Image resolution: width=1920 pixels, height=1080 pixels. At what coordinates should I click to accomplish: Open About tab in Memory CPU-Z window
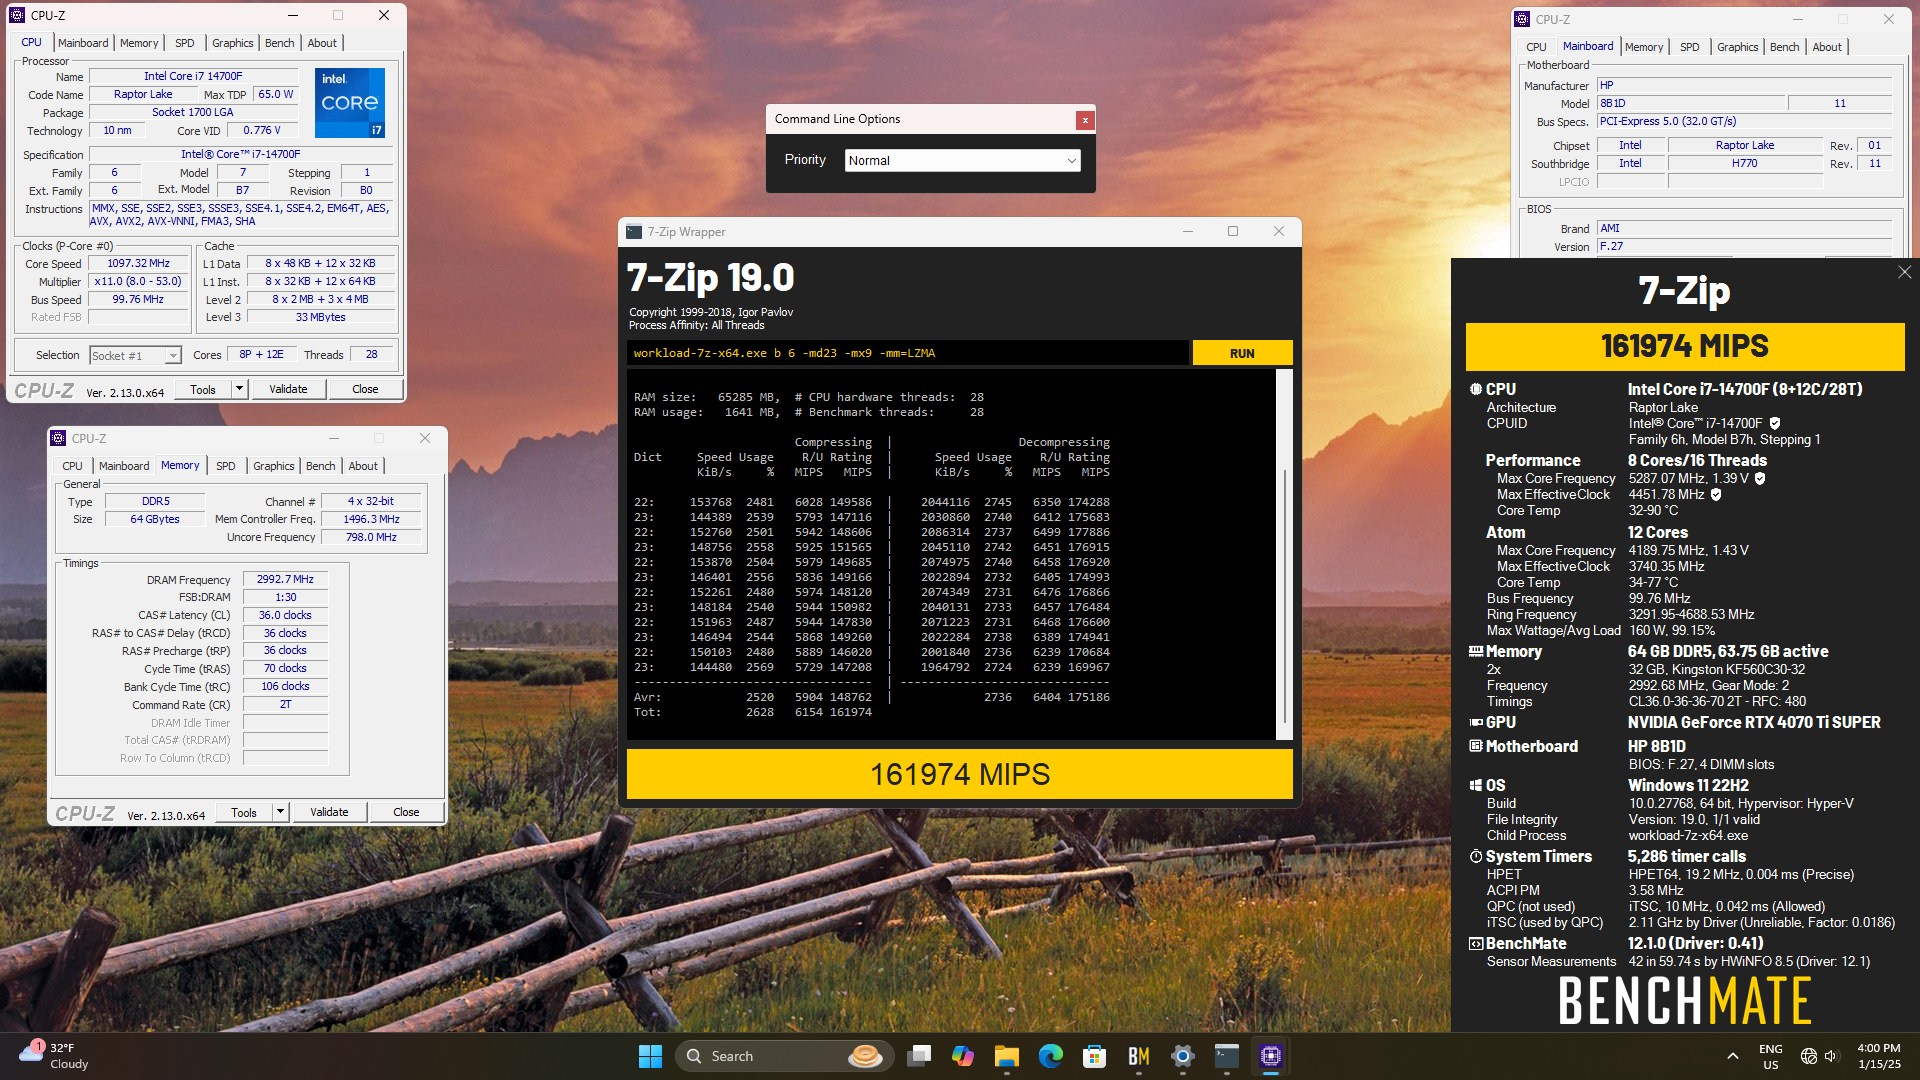pos(363,466)
